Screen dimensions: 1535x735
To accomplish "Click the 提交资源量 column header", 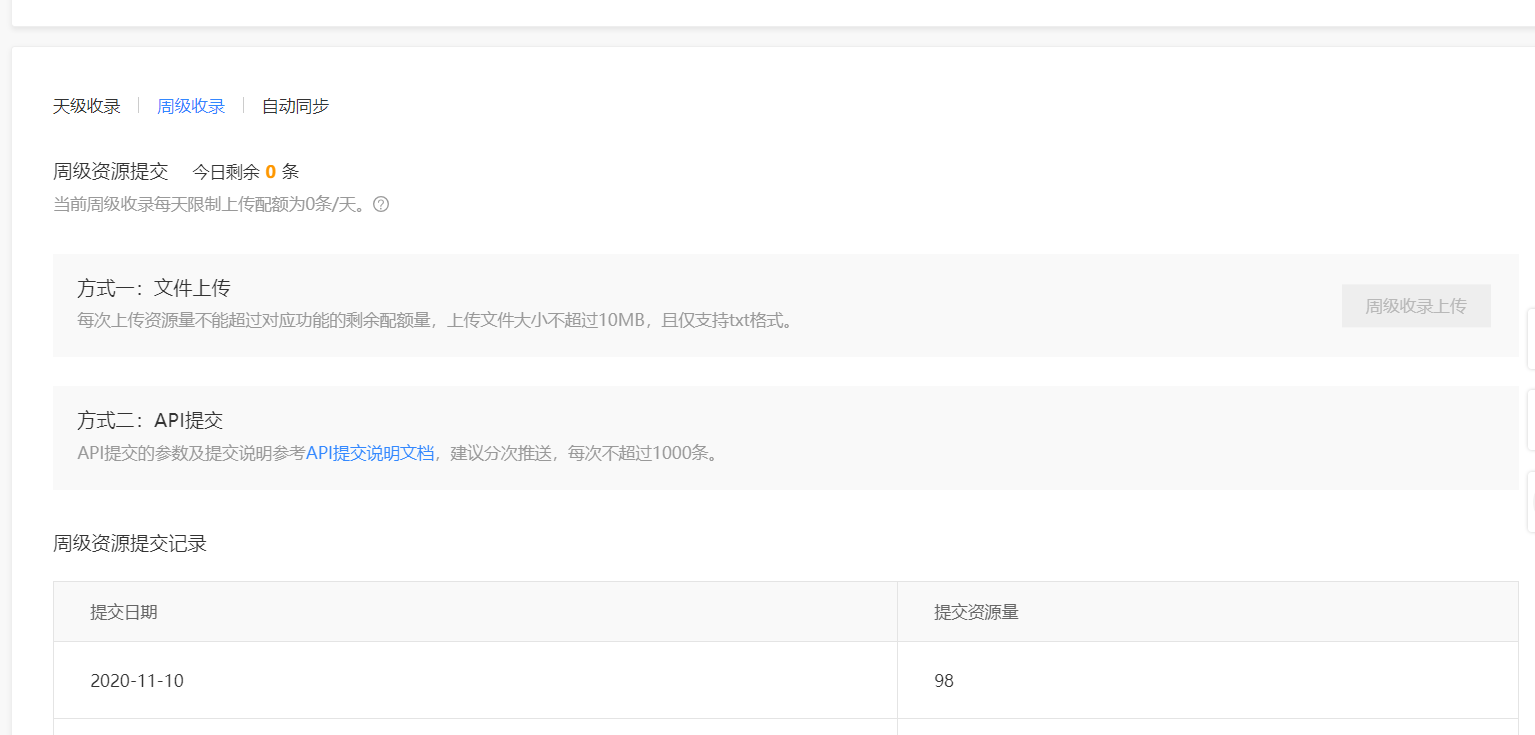I will (976, 612).
